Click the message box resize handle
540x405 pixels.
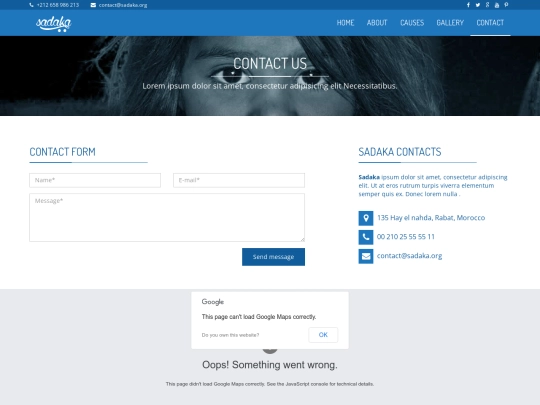(x=302, y=239)
